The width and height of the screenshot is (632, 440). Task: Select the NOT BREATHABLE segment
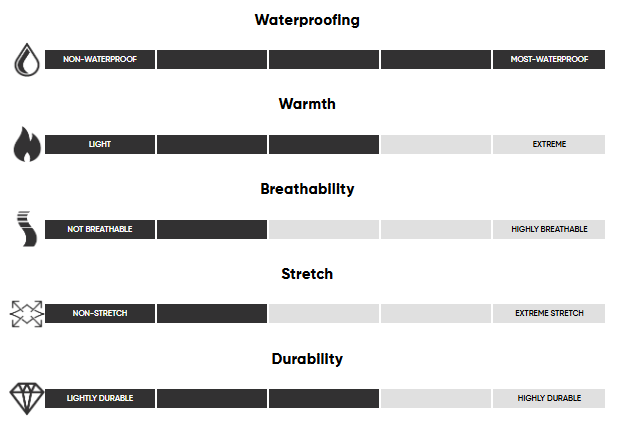(x=100, y=229)
